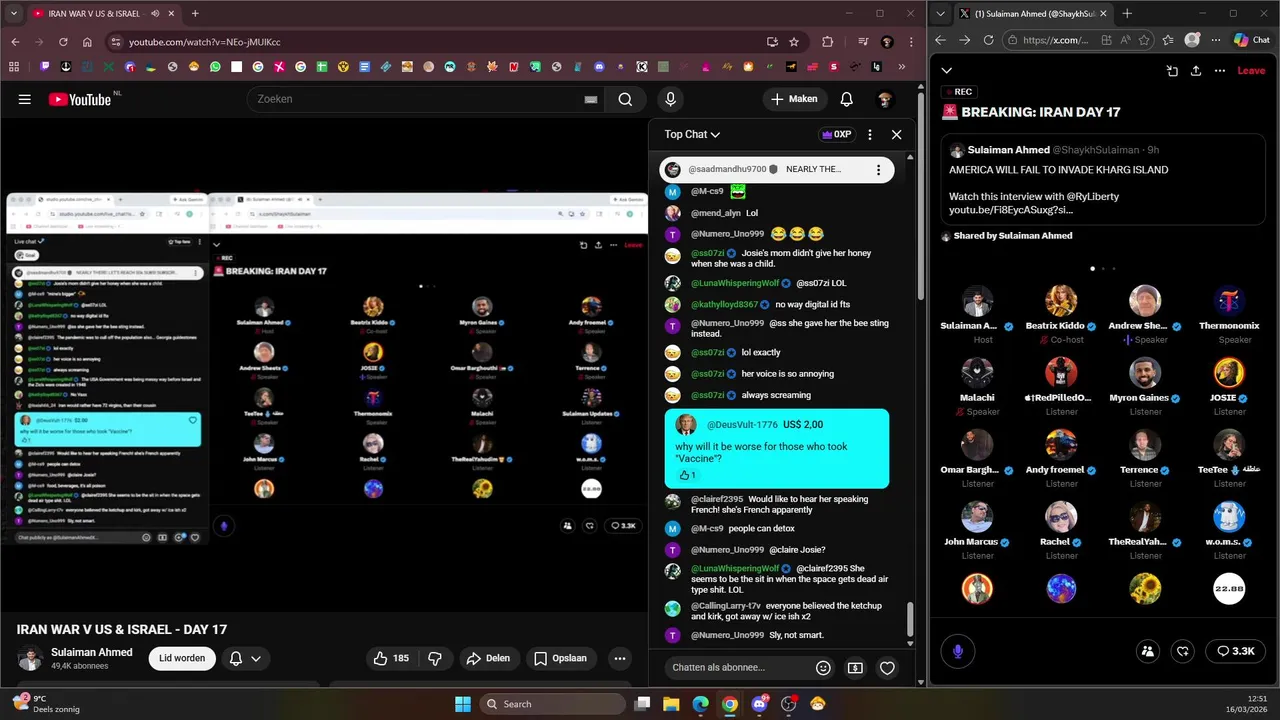1280x720 pixels.
Task: Open the youtu.be link in the shared post
Action: click(1011, 210)
